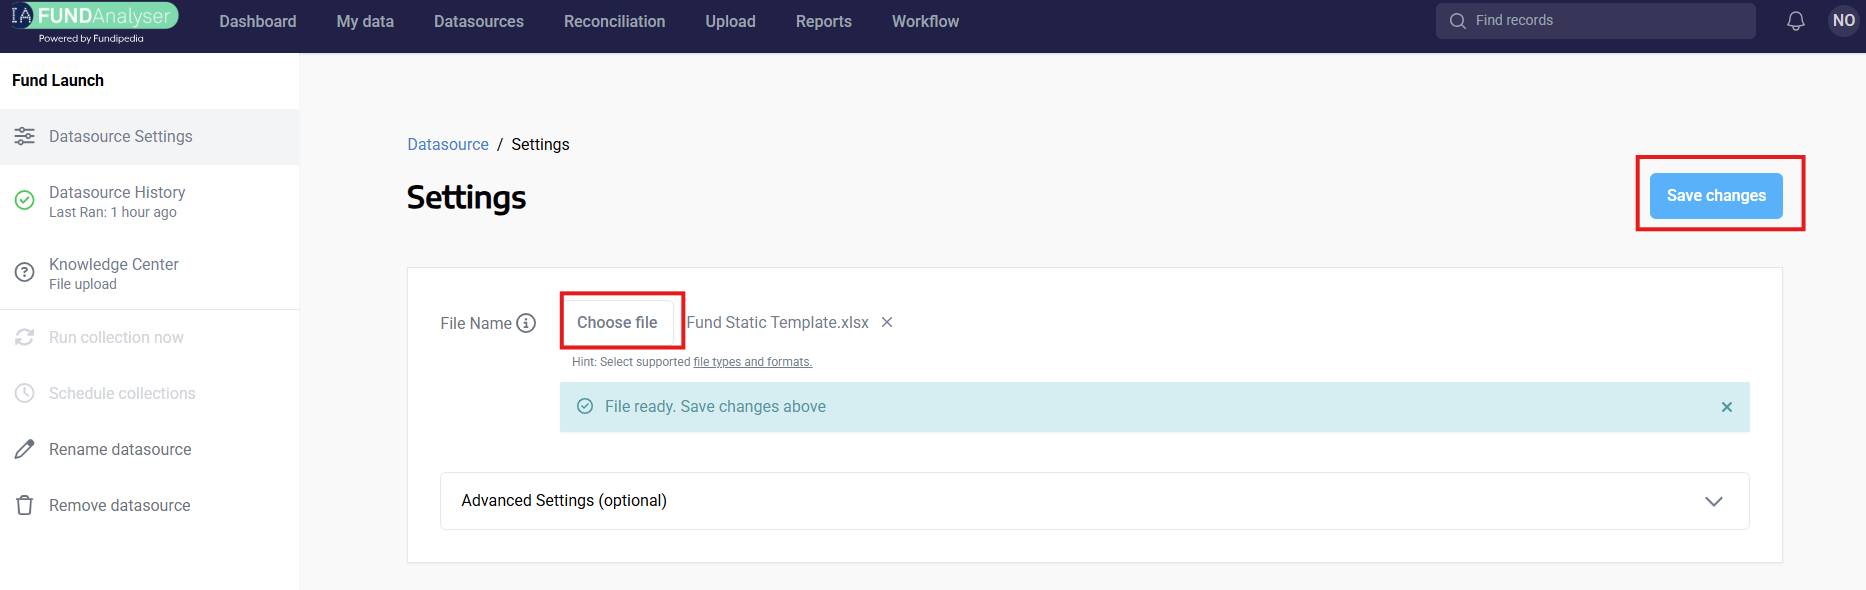This screenshot has height=590, width=1866.
Task: Click the Knowledge Center question mark icon
Action: tap(25, 272)
